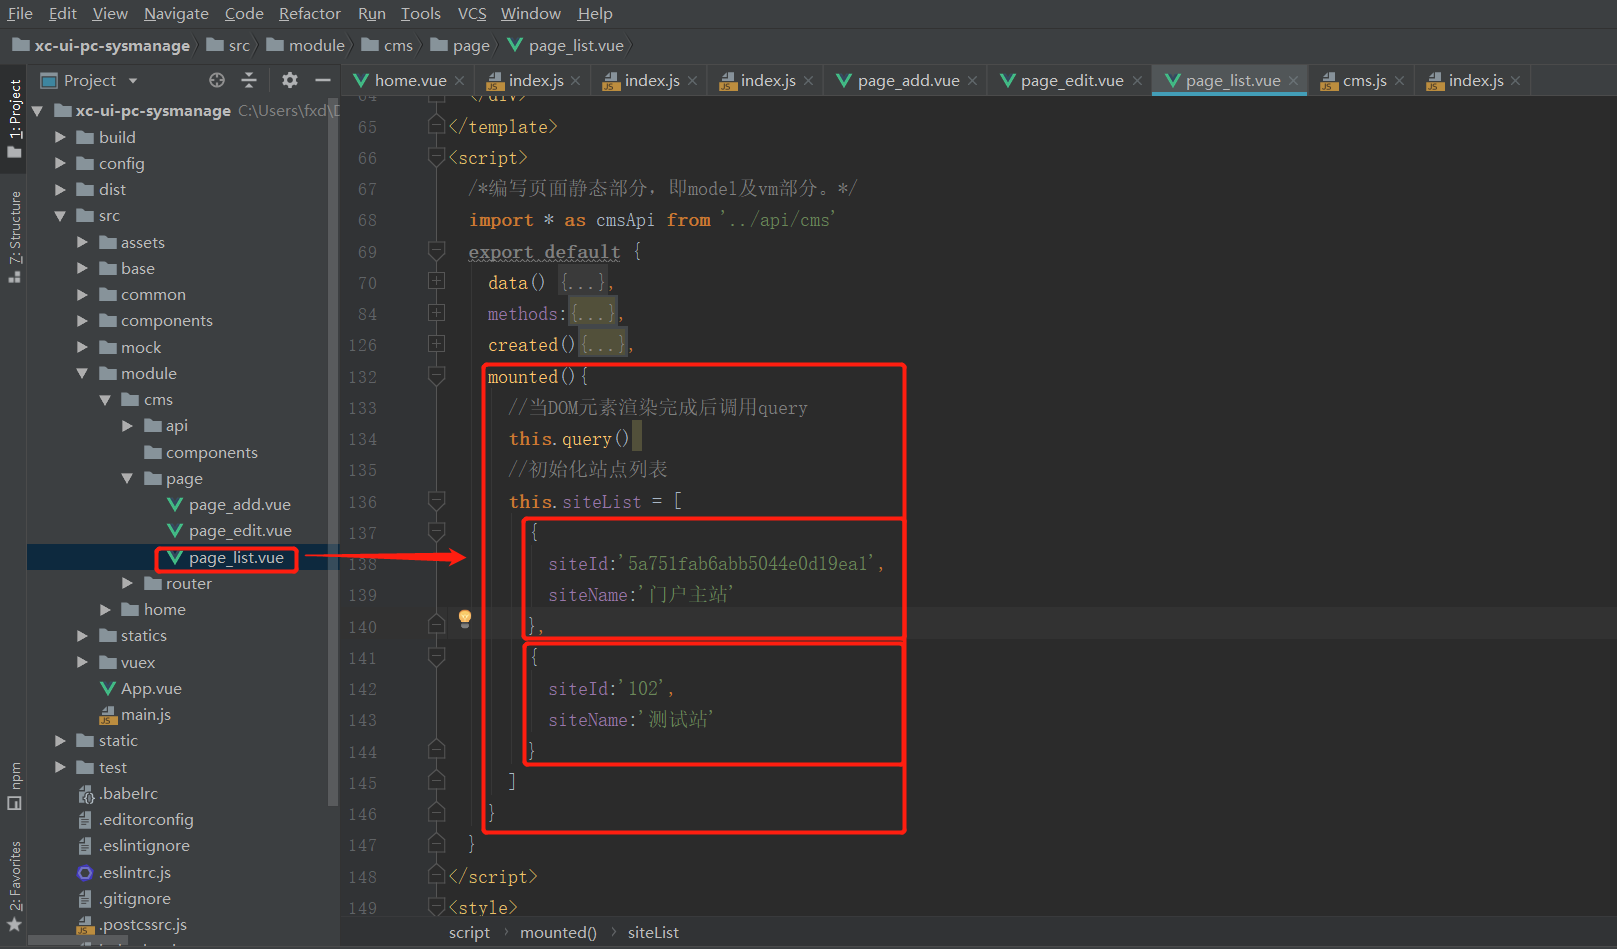Viewport: 1617px width, 949px height.
Task: Expand the router folder
Action: 127,583
